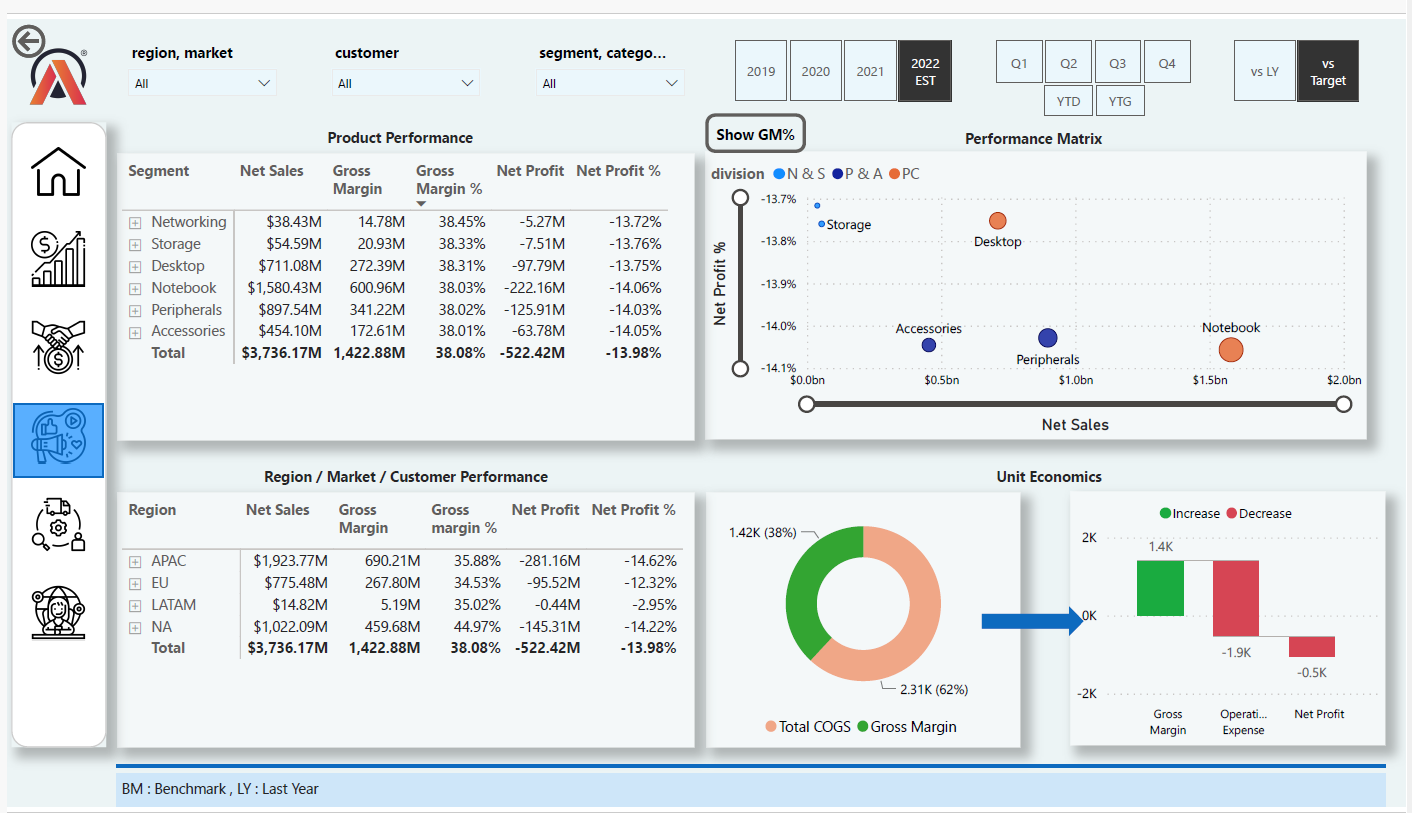Expand the Networking segment row
This screenshot has height=813, width=1412.
(x=135, y=221)
